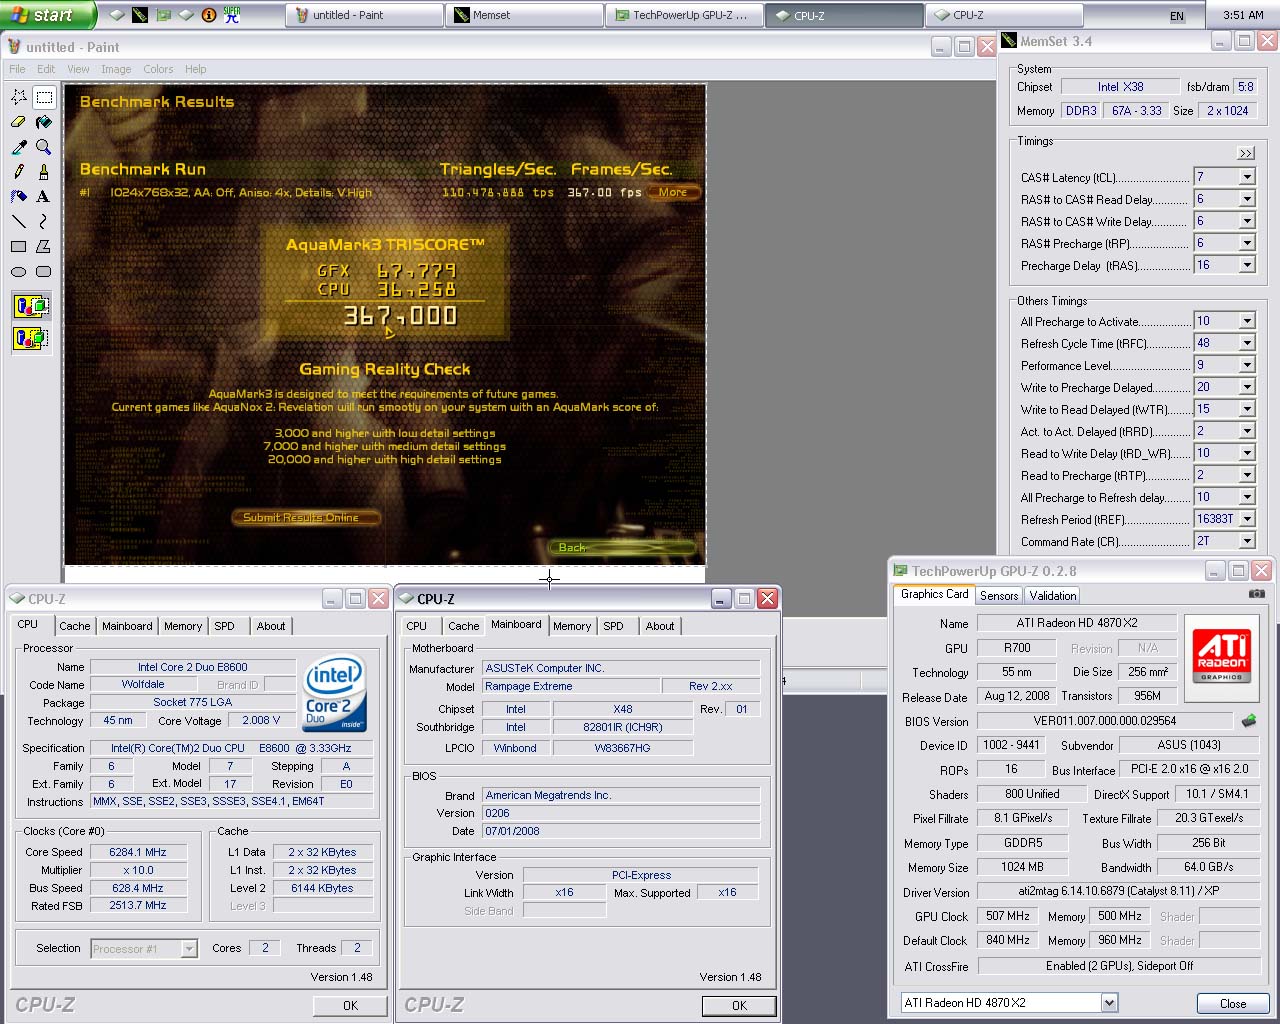The image size is (1280, 1024).
Task: Switch to TechPowerUp GPU-Z taskbar button
Action: pyautogui.click(x=685, y=15)
